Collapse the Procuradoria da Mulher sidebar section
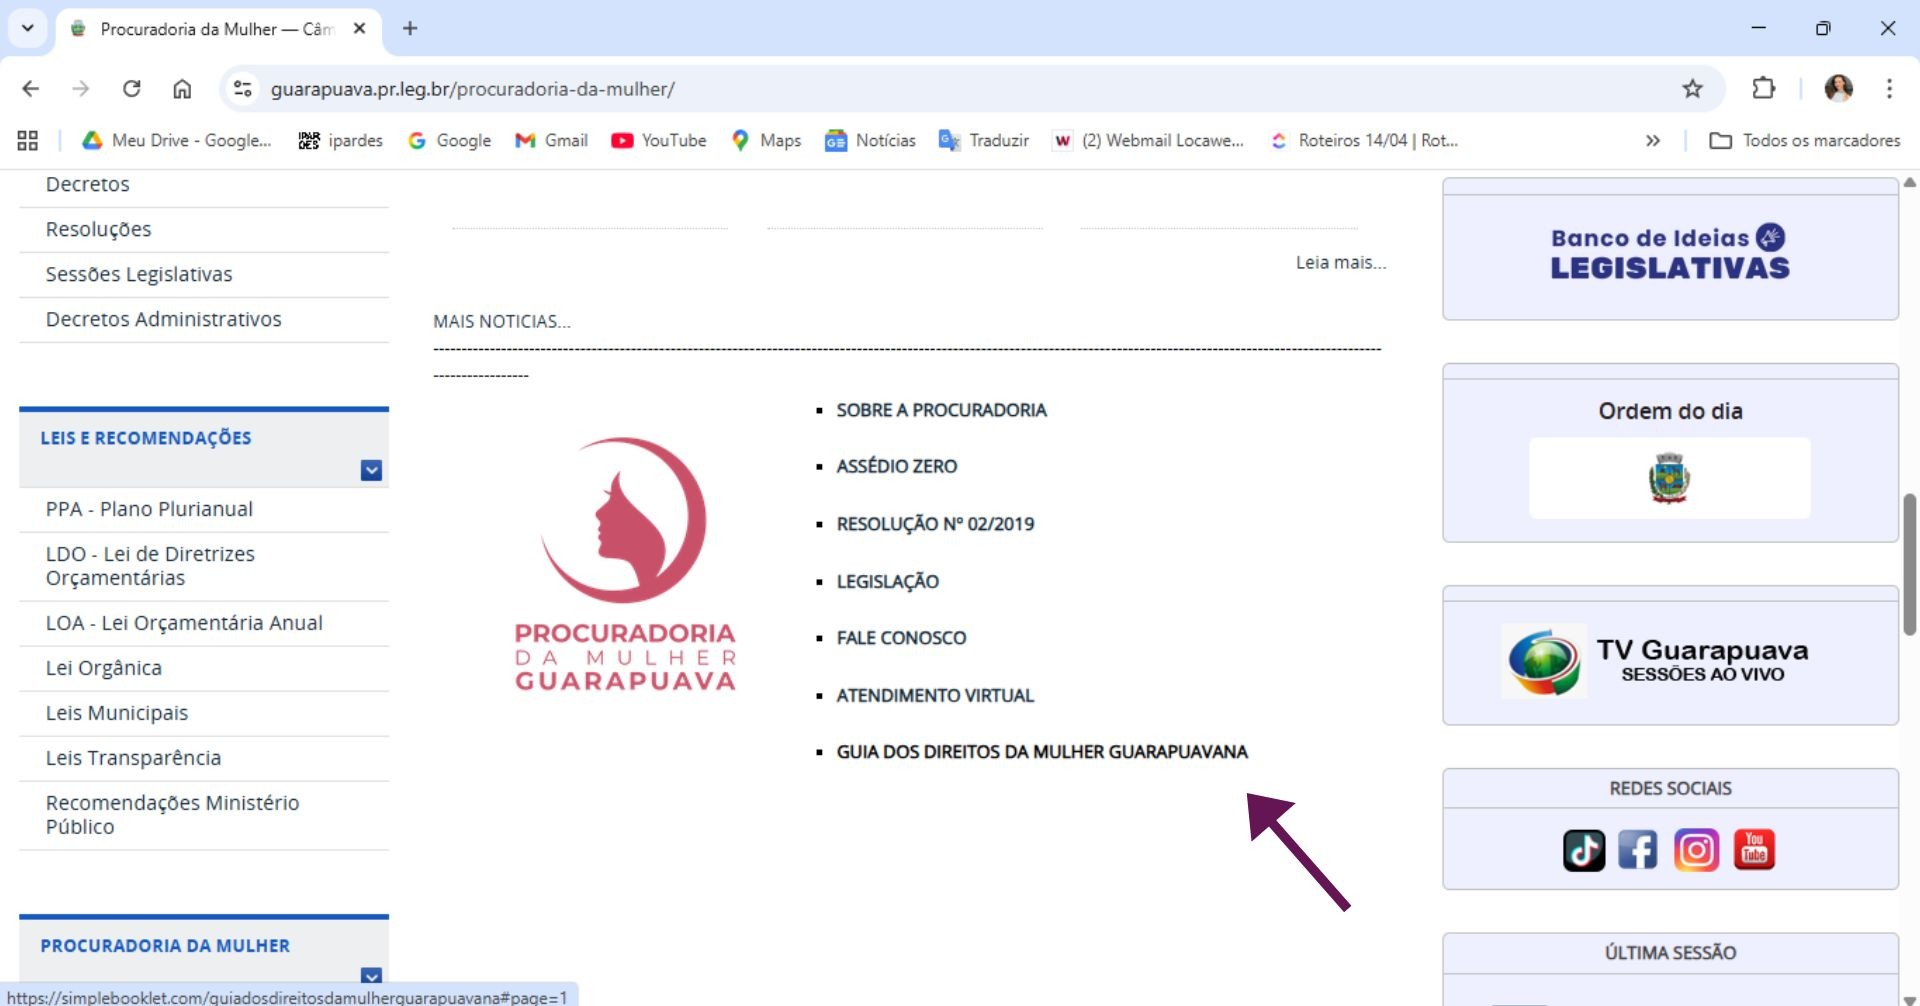This screenshot has height=1006, width=1920. pos(371,975)
